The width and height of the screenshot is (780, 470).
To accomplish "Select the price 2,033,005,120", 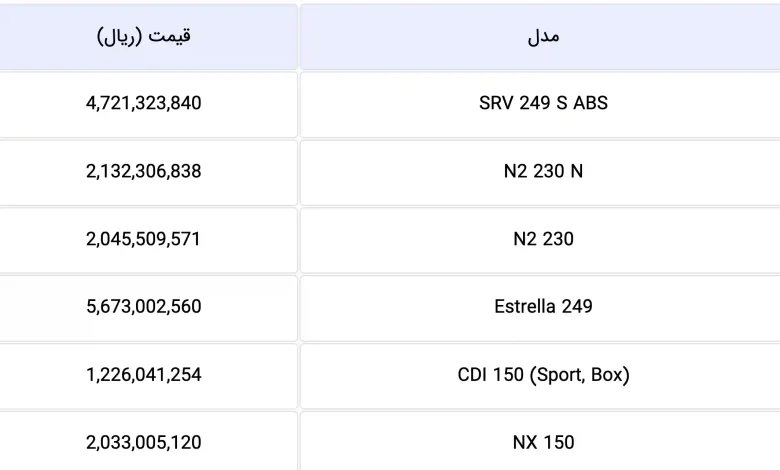I will [x=144, y=443].
